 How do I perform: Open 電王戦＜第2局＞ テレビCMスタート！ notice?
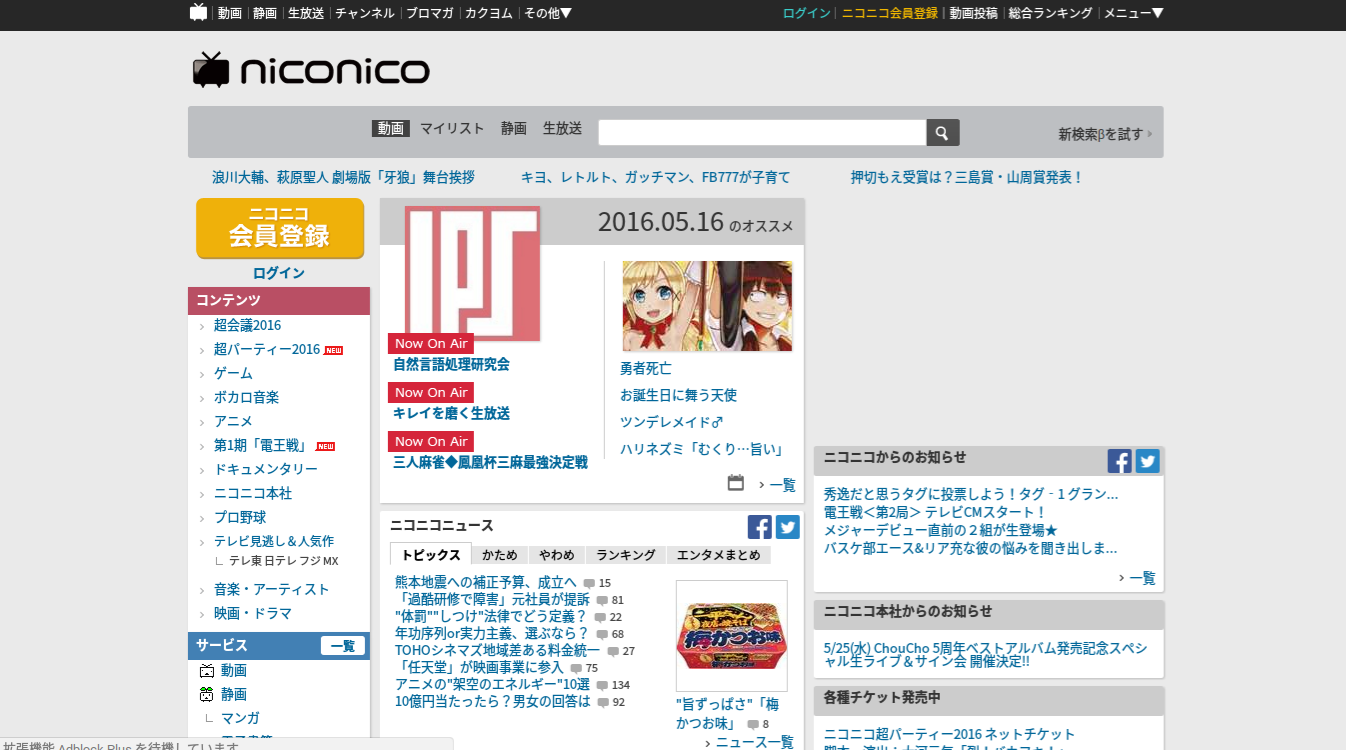pos(934,512)
